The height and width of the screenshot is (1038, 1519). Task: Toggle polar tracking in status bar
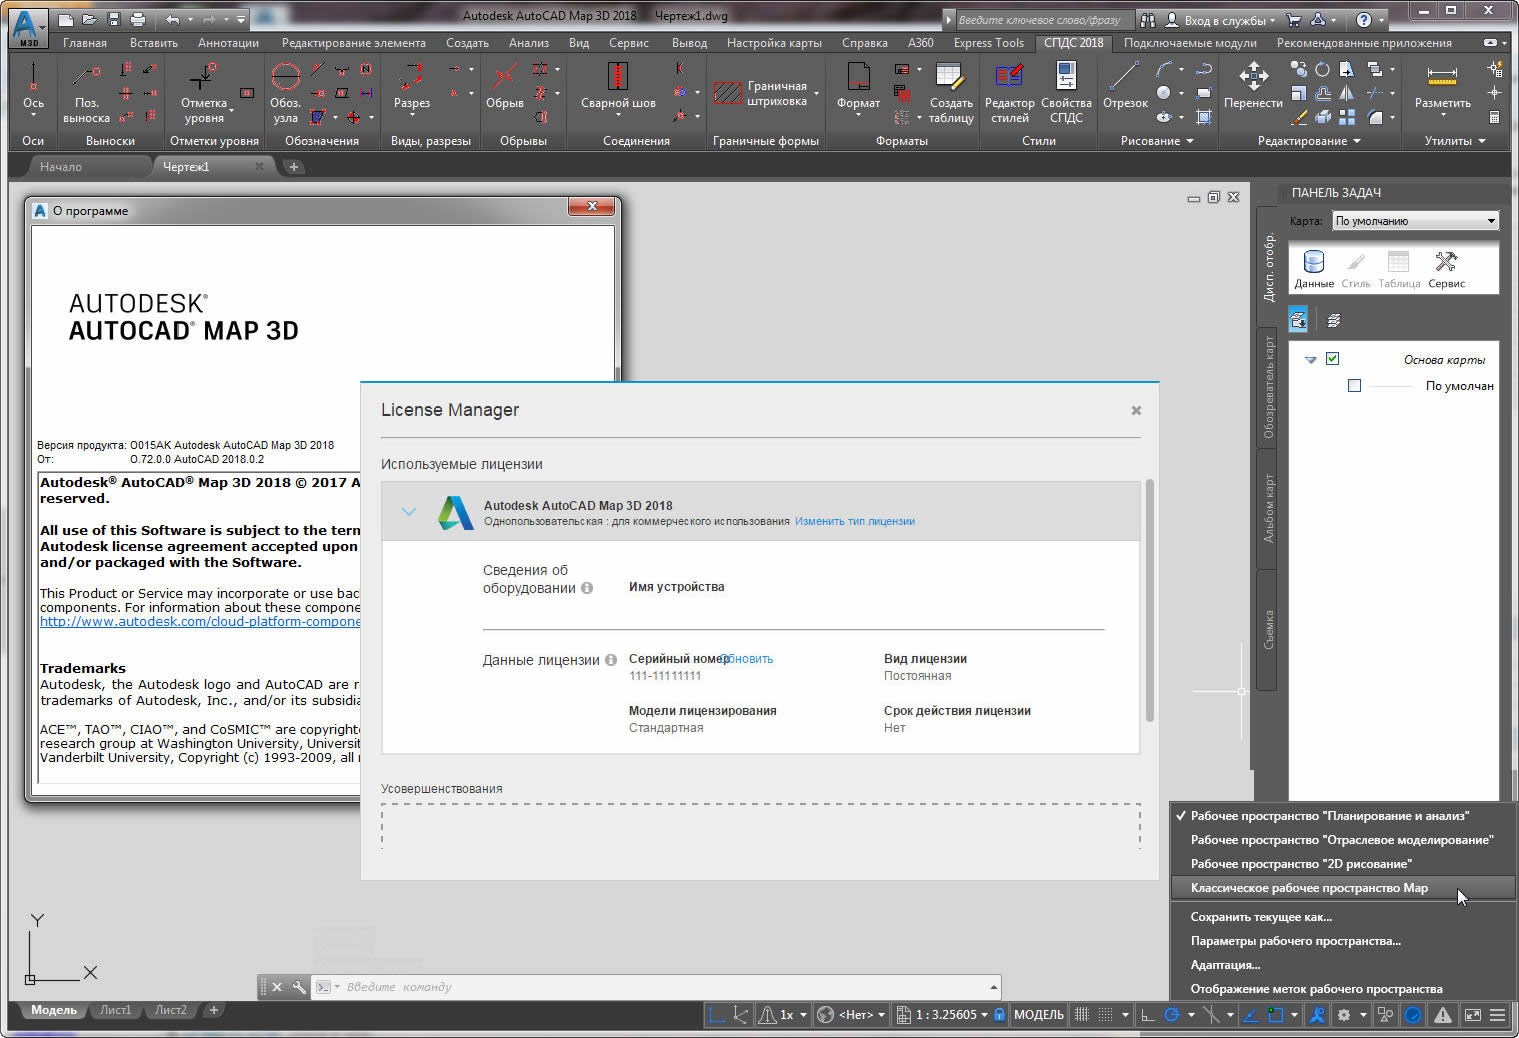click(1172, 1014)
